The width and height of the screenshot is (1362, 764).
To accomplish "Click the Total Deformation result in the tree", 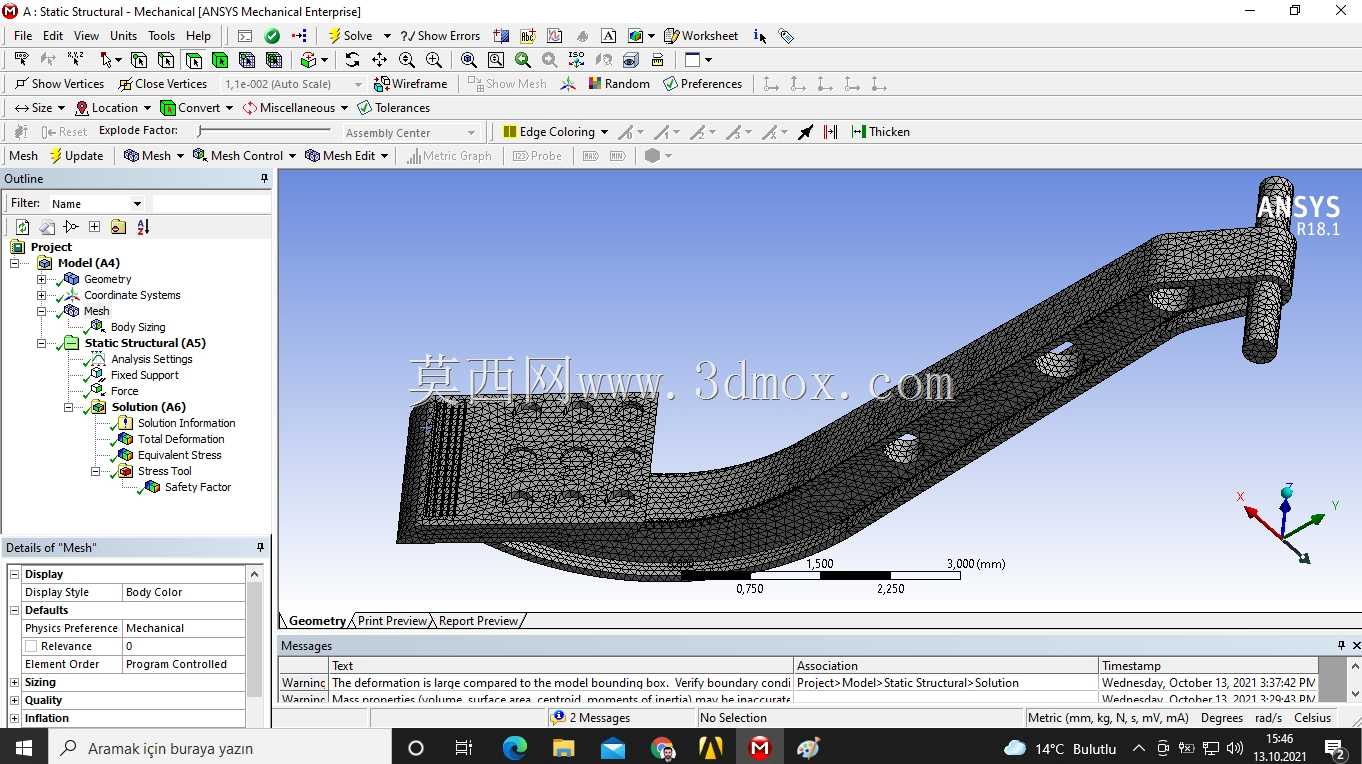I will tap(181, 439).
